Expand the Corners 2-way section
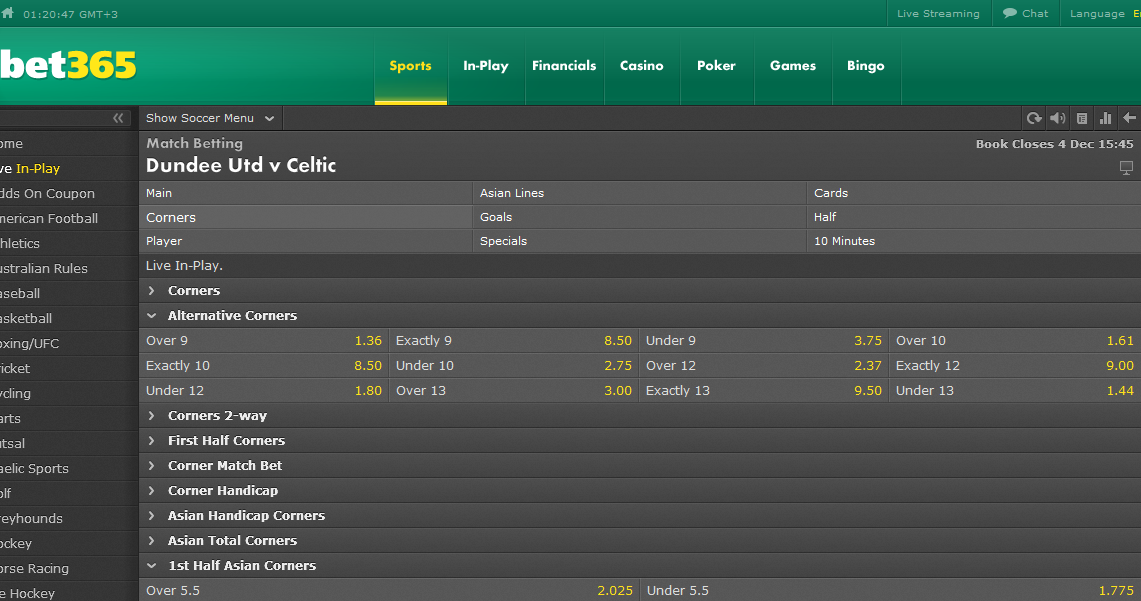This screenshot has width=1141, height=601. [x=640, y=415]
